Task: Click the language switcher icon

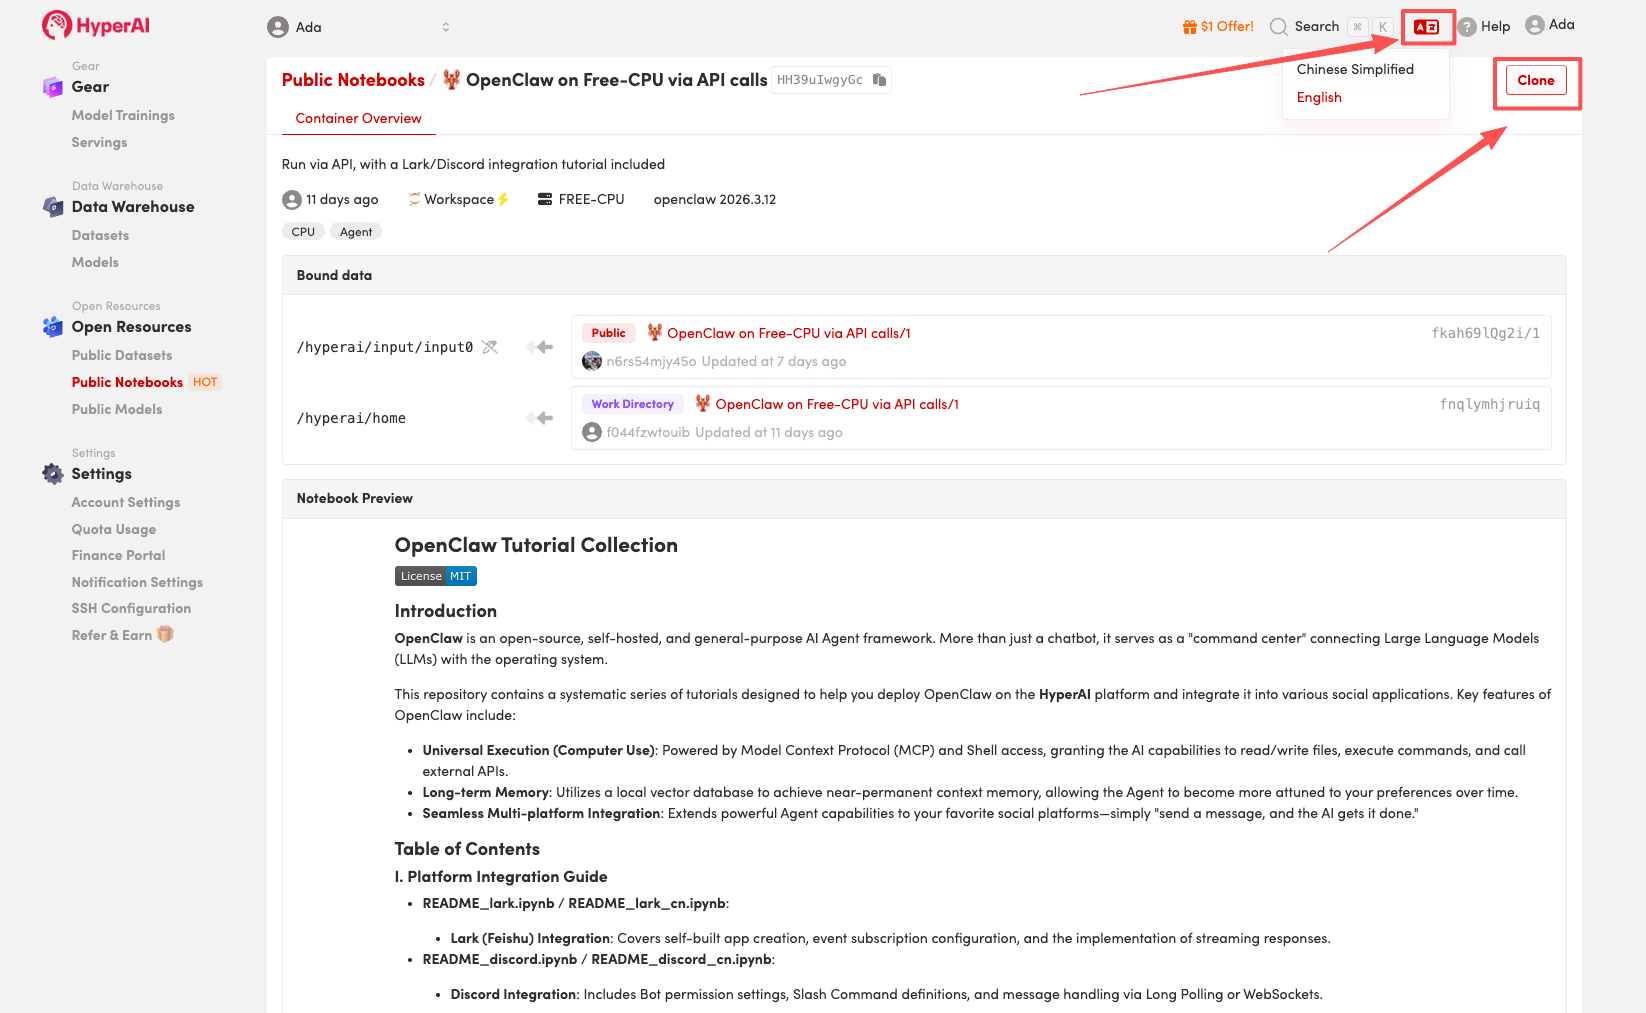Action: coord(1426,27)
